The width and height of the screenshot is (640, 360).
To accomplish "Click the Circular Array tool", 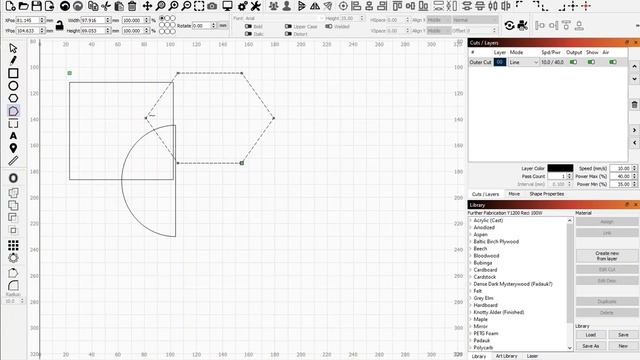I will [x=13, y=258].
